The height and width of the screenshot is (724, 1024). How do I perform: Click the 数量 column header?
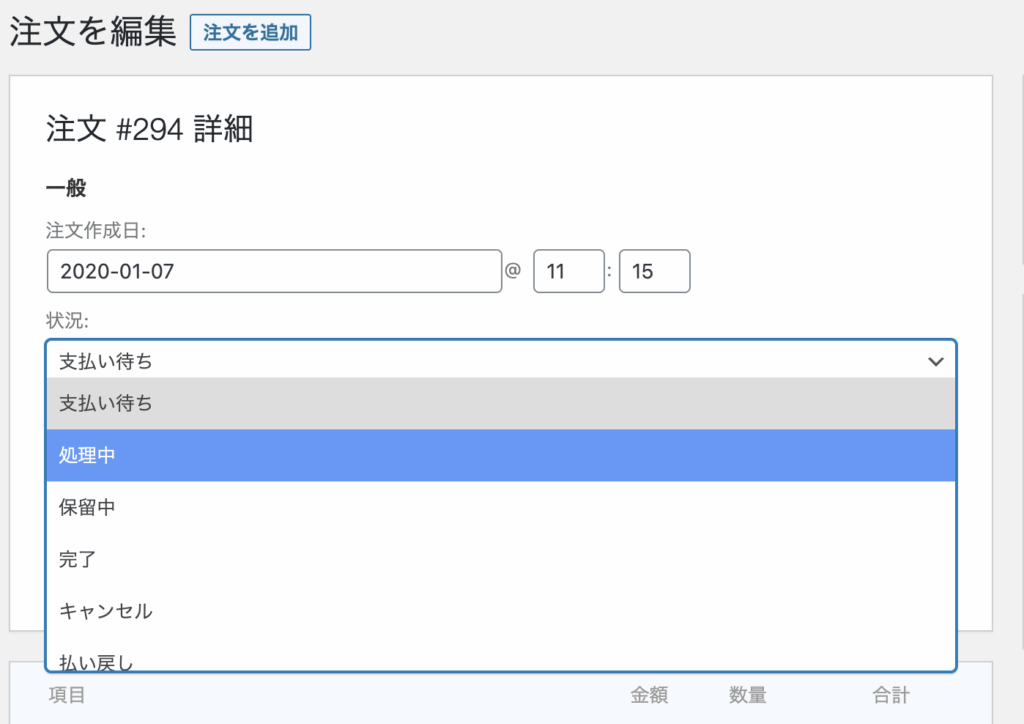(747, 695)
